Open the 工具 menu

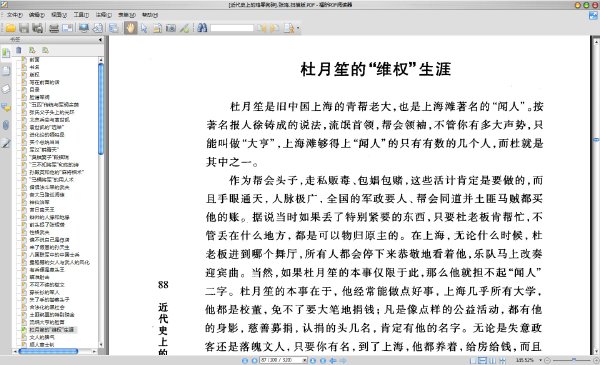(81, 15)
